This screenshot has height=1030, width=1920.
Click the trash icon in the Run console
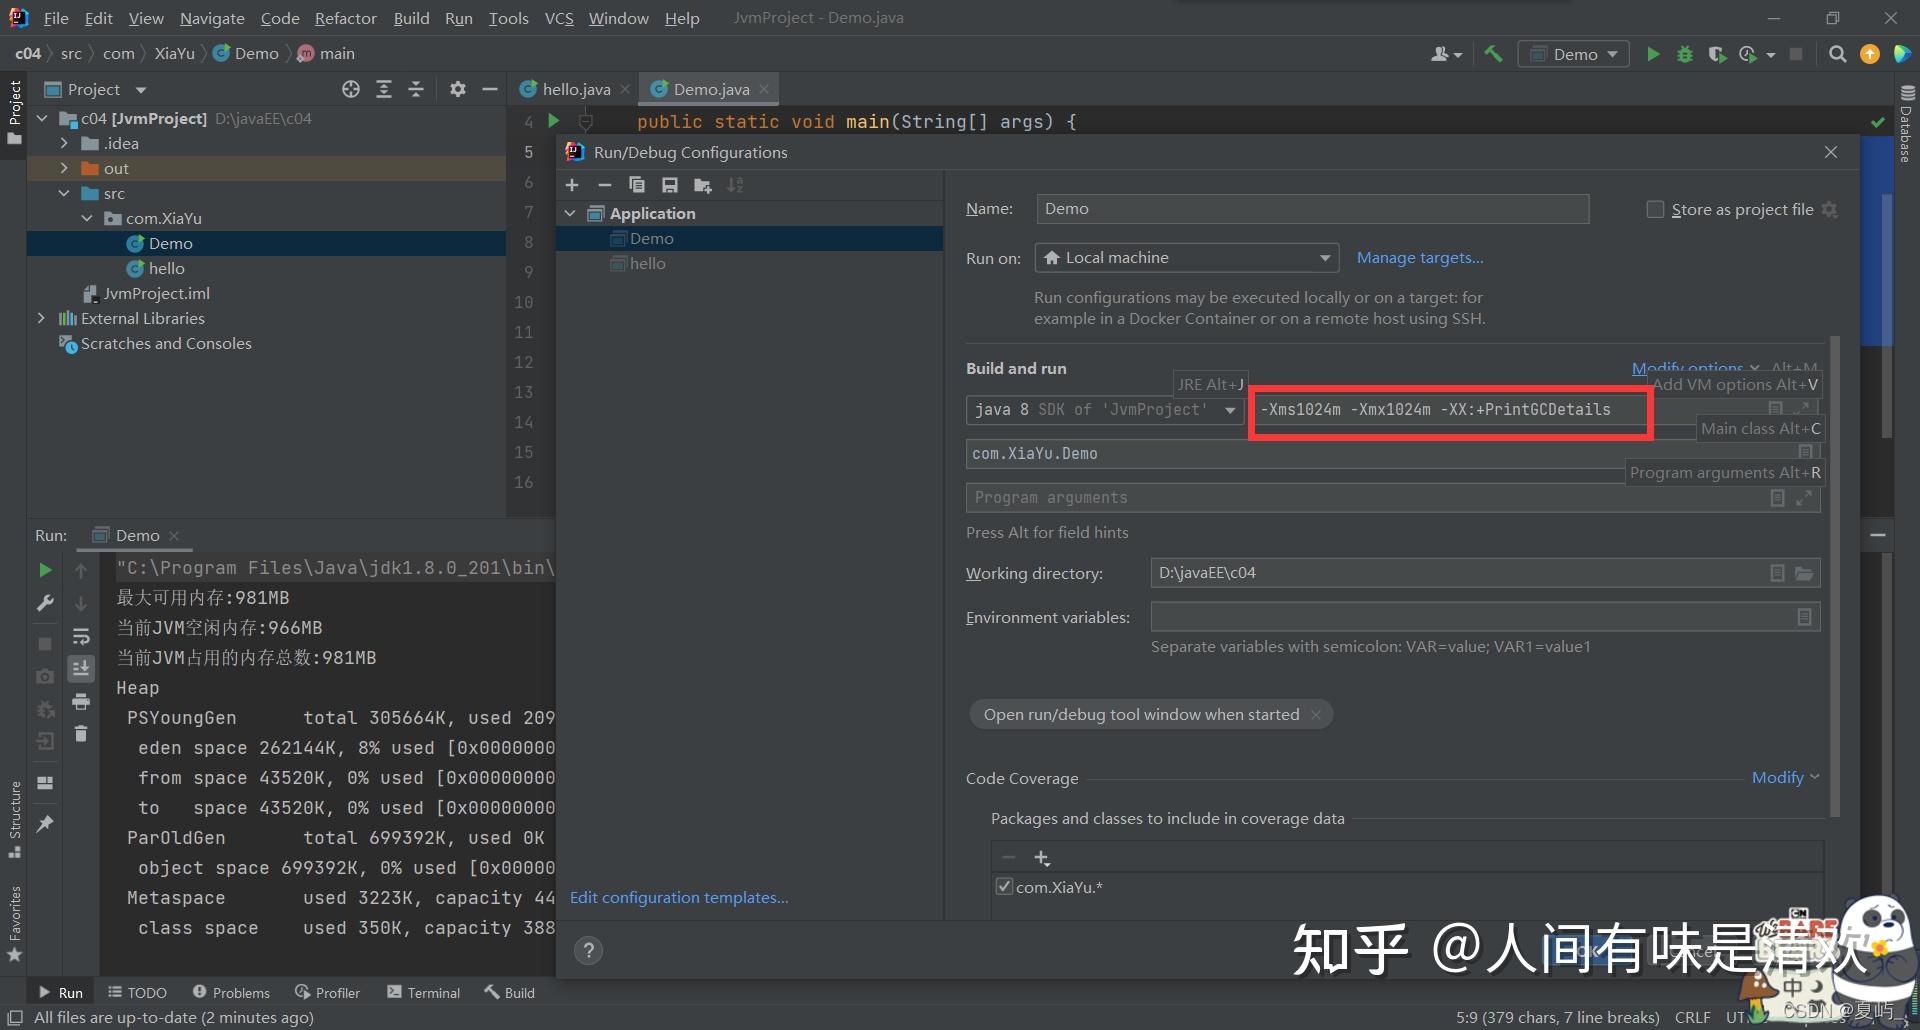[81, 734]
